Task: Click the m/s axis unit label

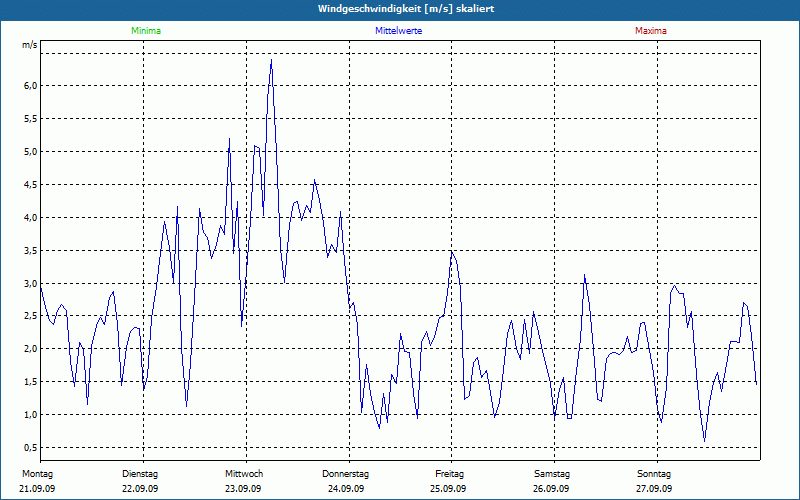Action: click(30, 45)
